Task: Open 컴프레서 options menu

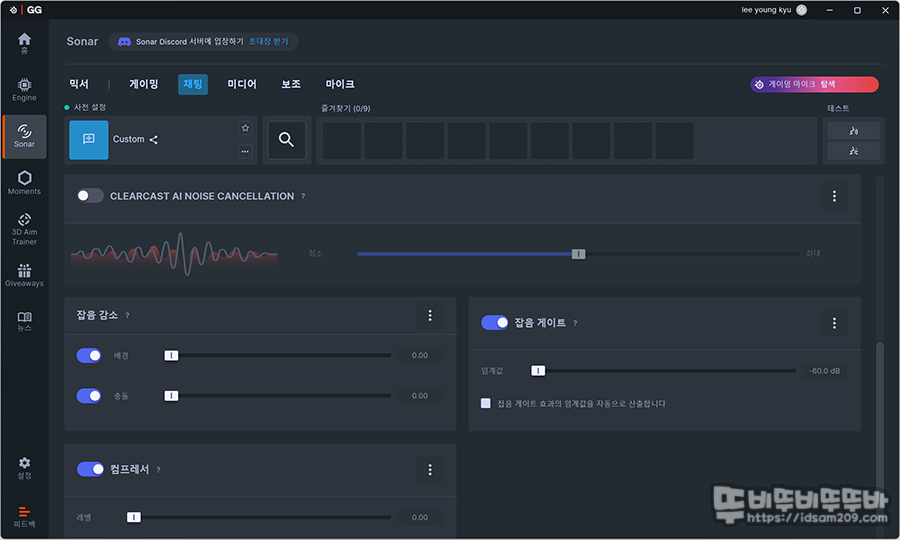Action: click(430, 470)
